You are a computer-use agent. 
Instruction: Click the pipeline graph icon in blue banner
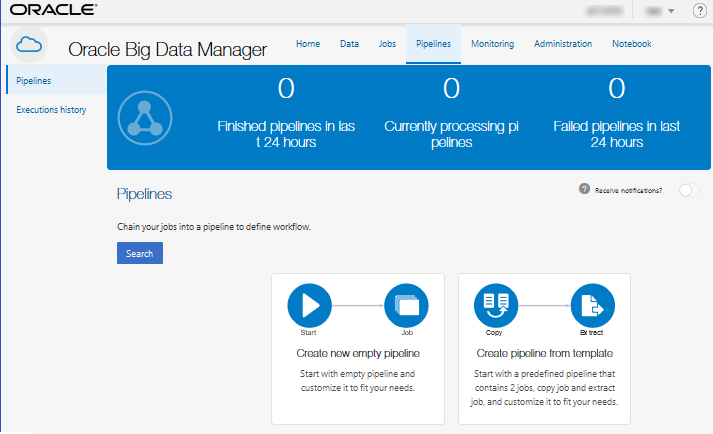click(x=145, y=118)
